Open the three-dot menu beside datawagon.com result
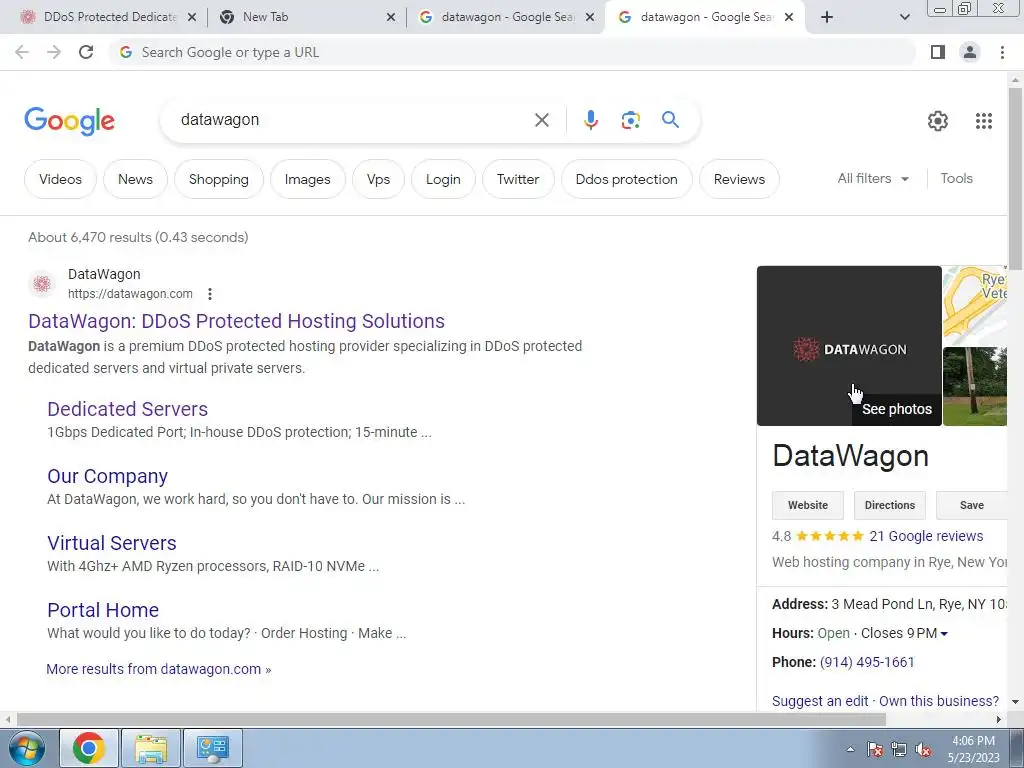 (x=210, y=294)
